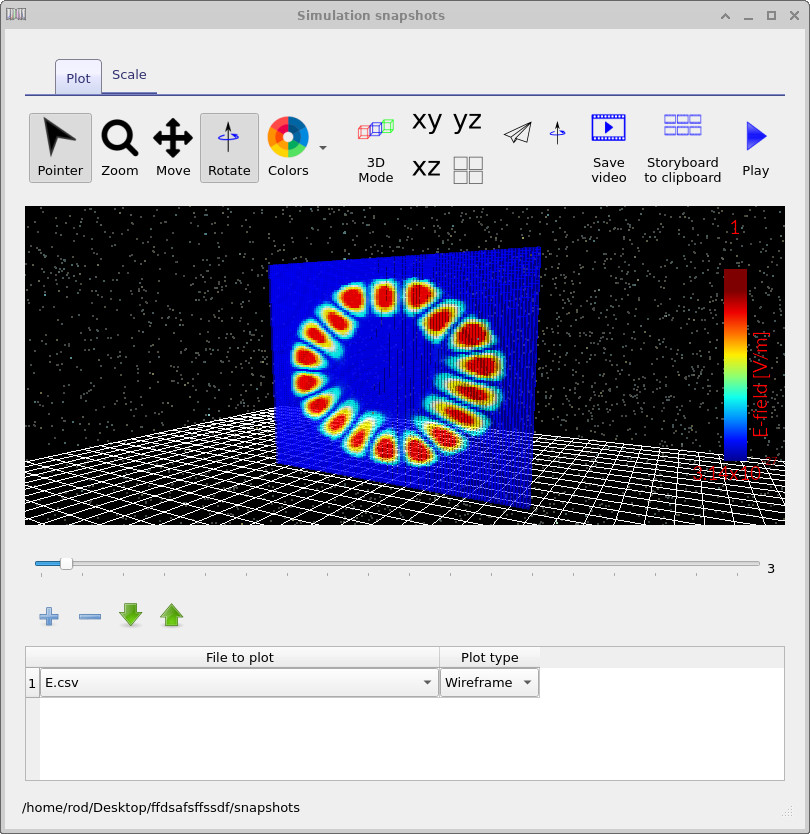Switch to yz plane view
The height and width of the screenshot is (834, 810).
(x=467, y=121)
